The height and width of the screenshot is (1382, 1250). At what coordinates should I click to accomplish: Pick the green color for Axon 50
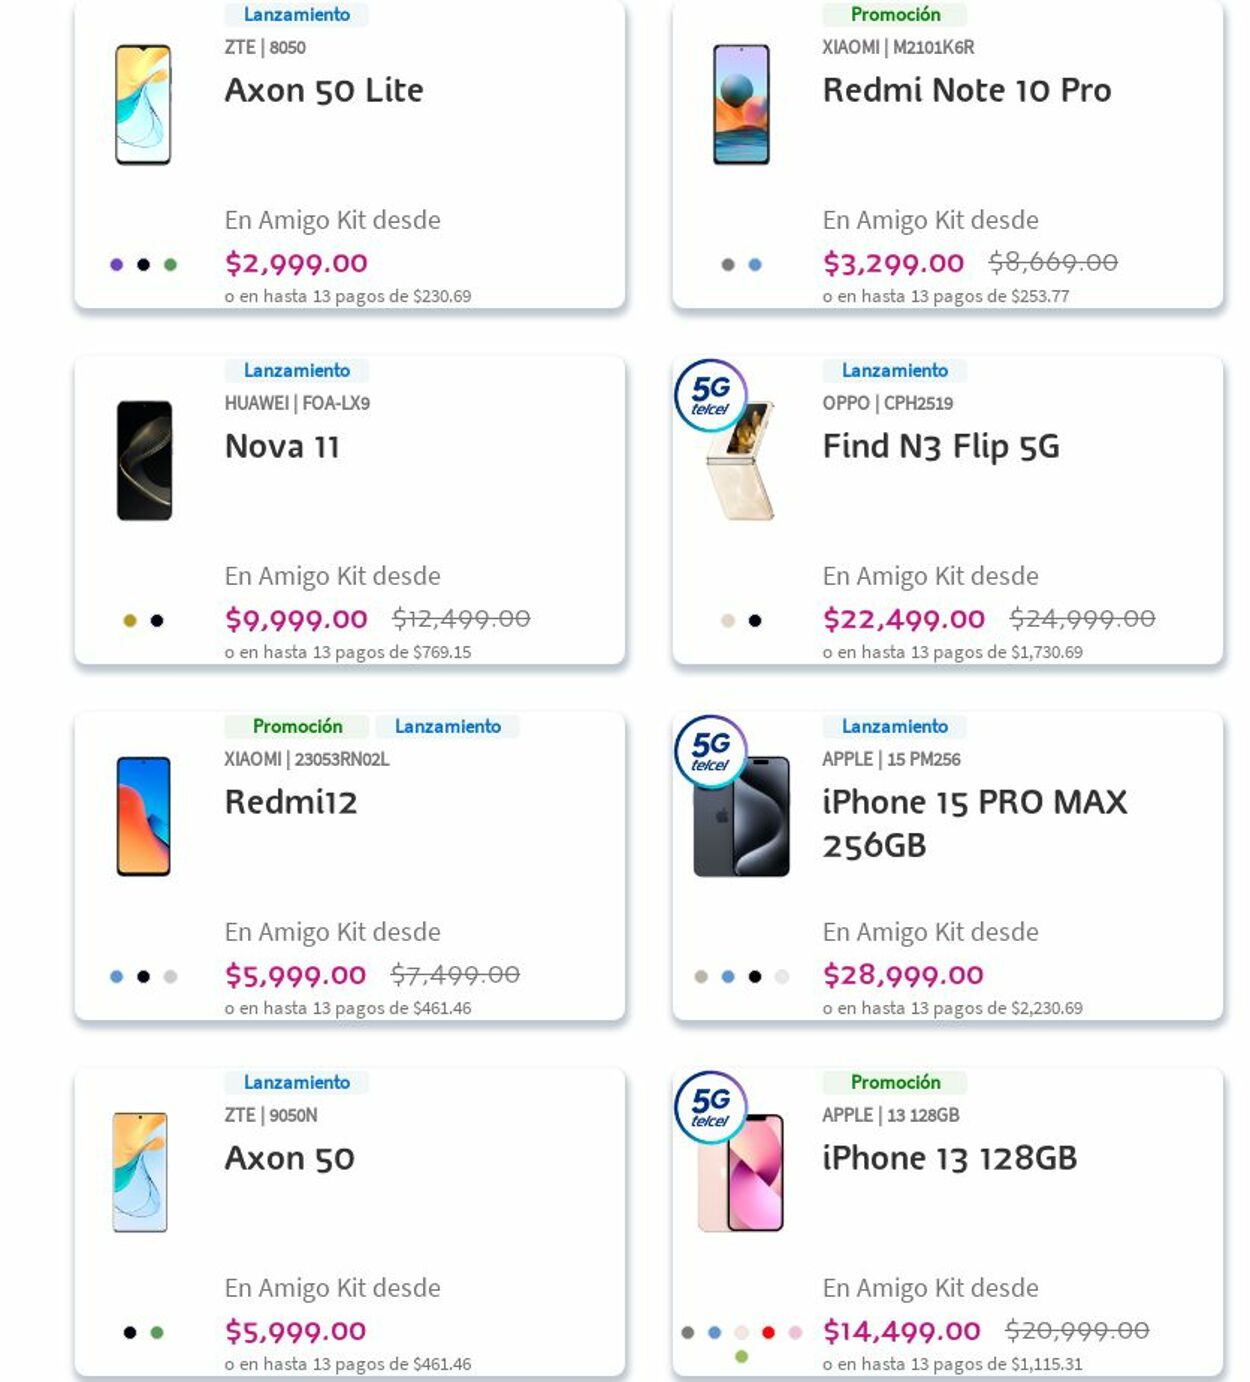[x=157, y=1332]
